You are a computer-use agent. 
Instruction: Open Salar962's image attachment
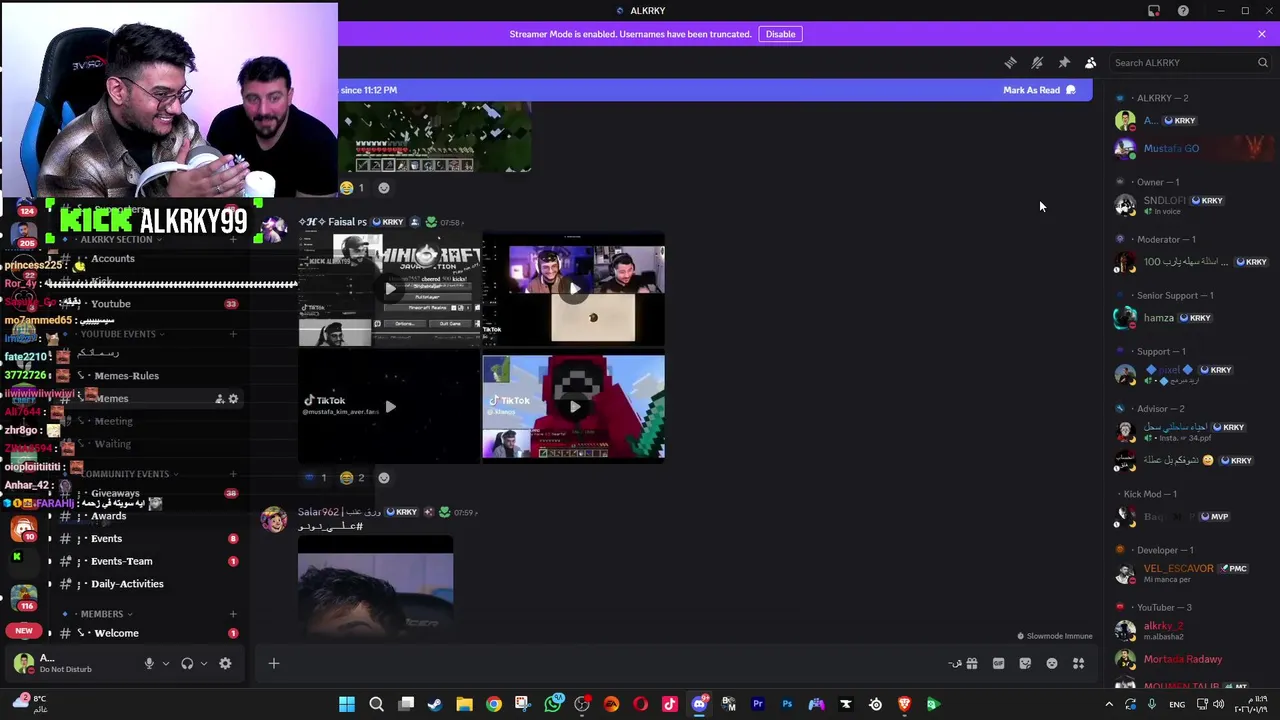(x=375, y=585)
